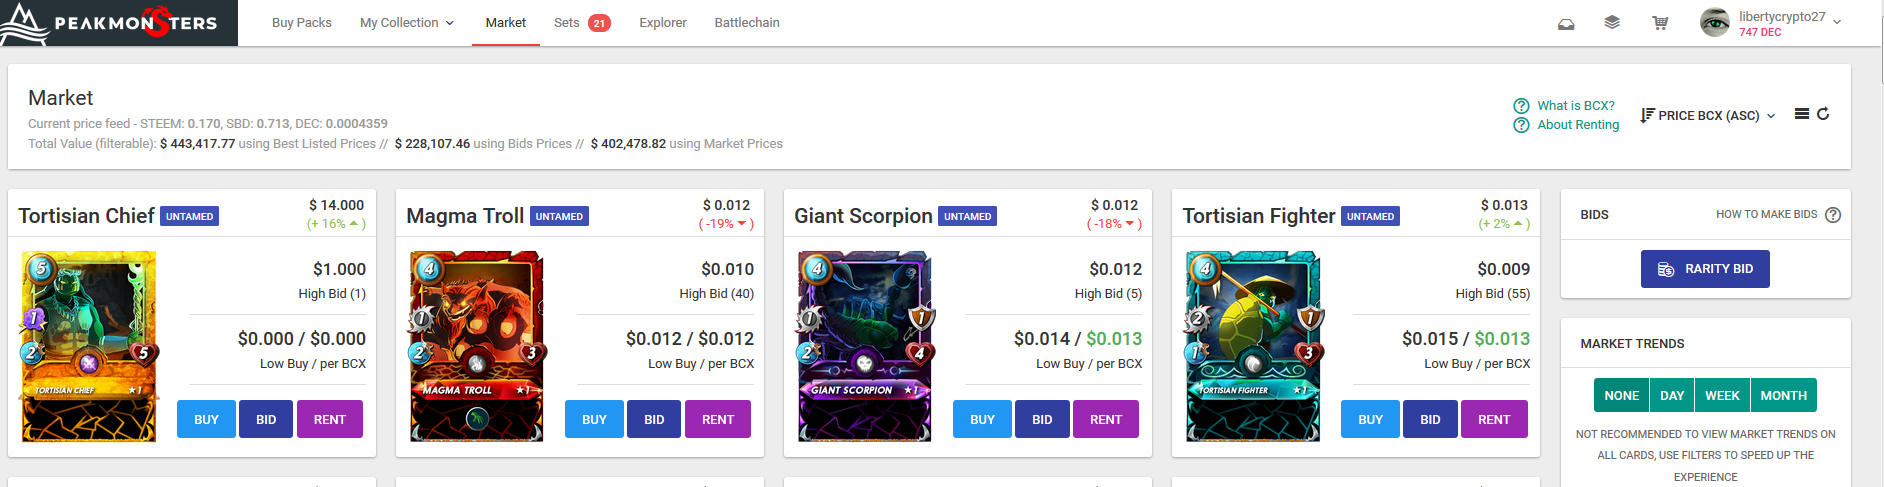Click RARITY BID button

coord(1705,269)
